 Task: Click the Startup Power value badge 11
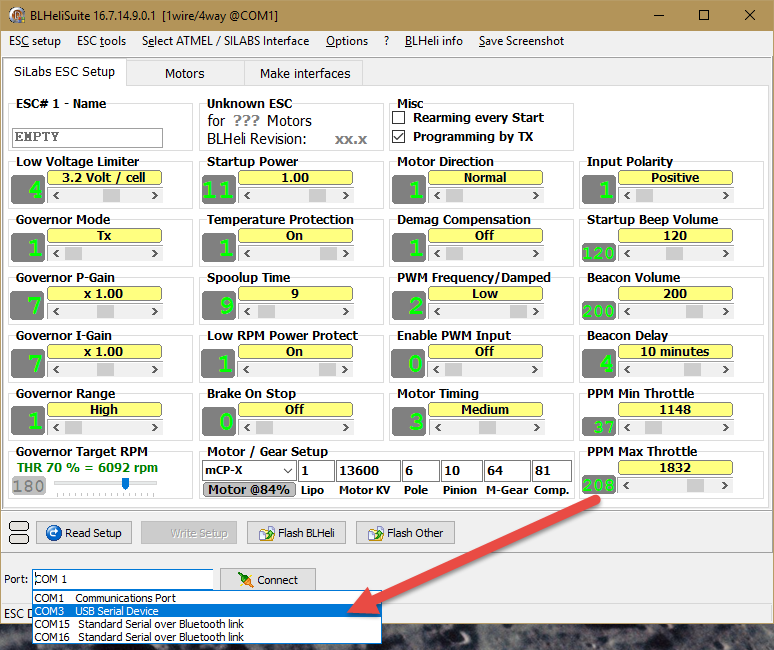(219, 190)
